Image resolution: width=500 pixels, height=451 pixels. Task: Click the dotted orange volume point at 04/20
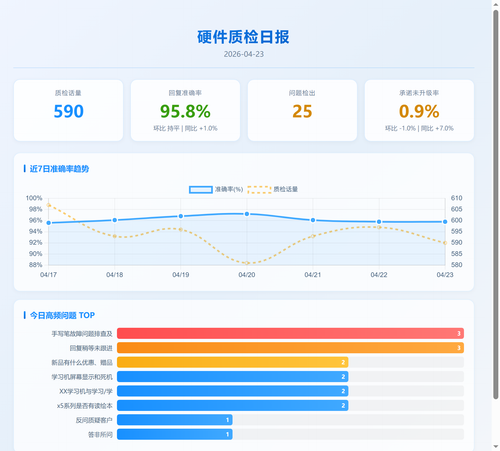pyautogui.click(x=247, y=263)
